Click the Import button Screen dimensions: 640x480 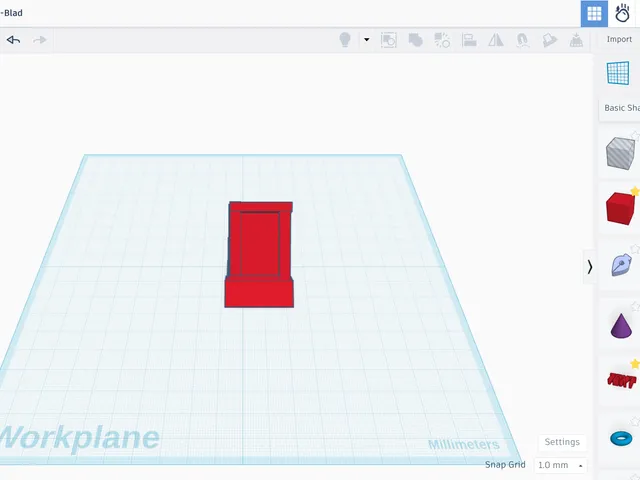tap(619, 39)
